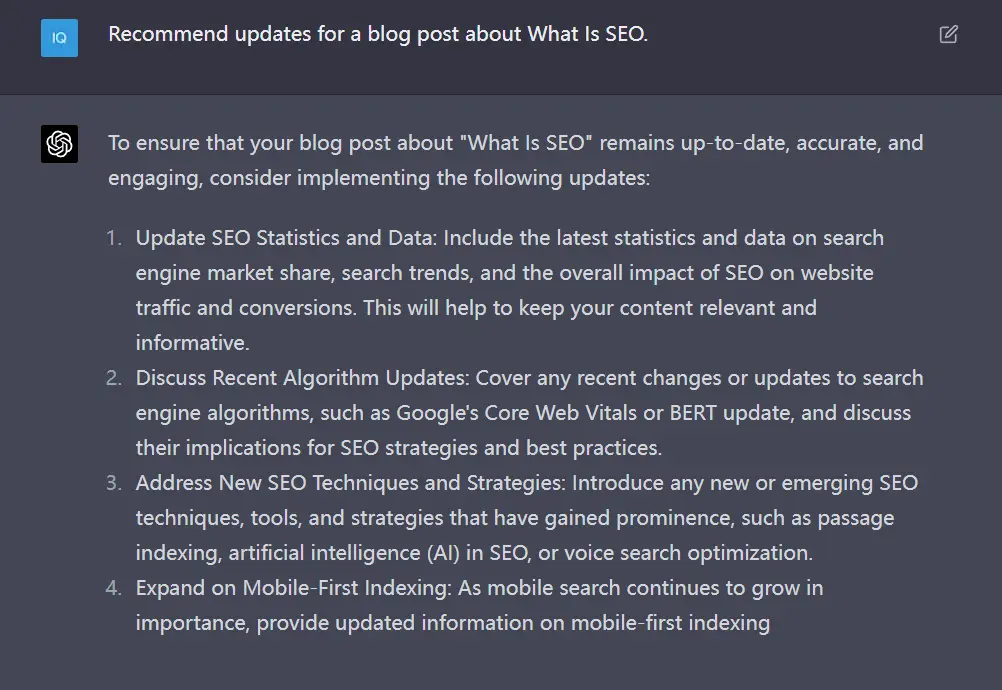Click the blue IQ user avatar

click(x=59, y=38)
